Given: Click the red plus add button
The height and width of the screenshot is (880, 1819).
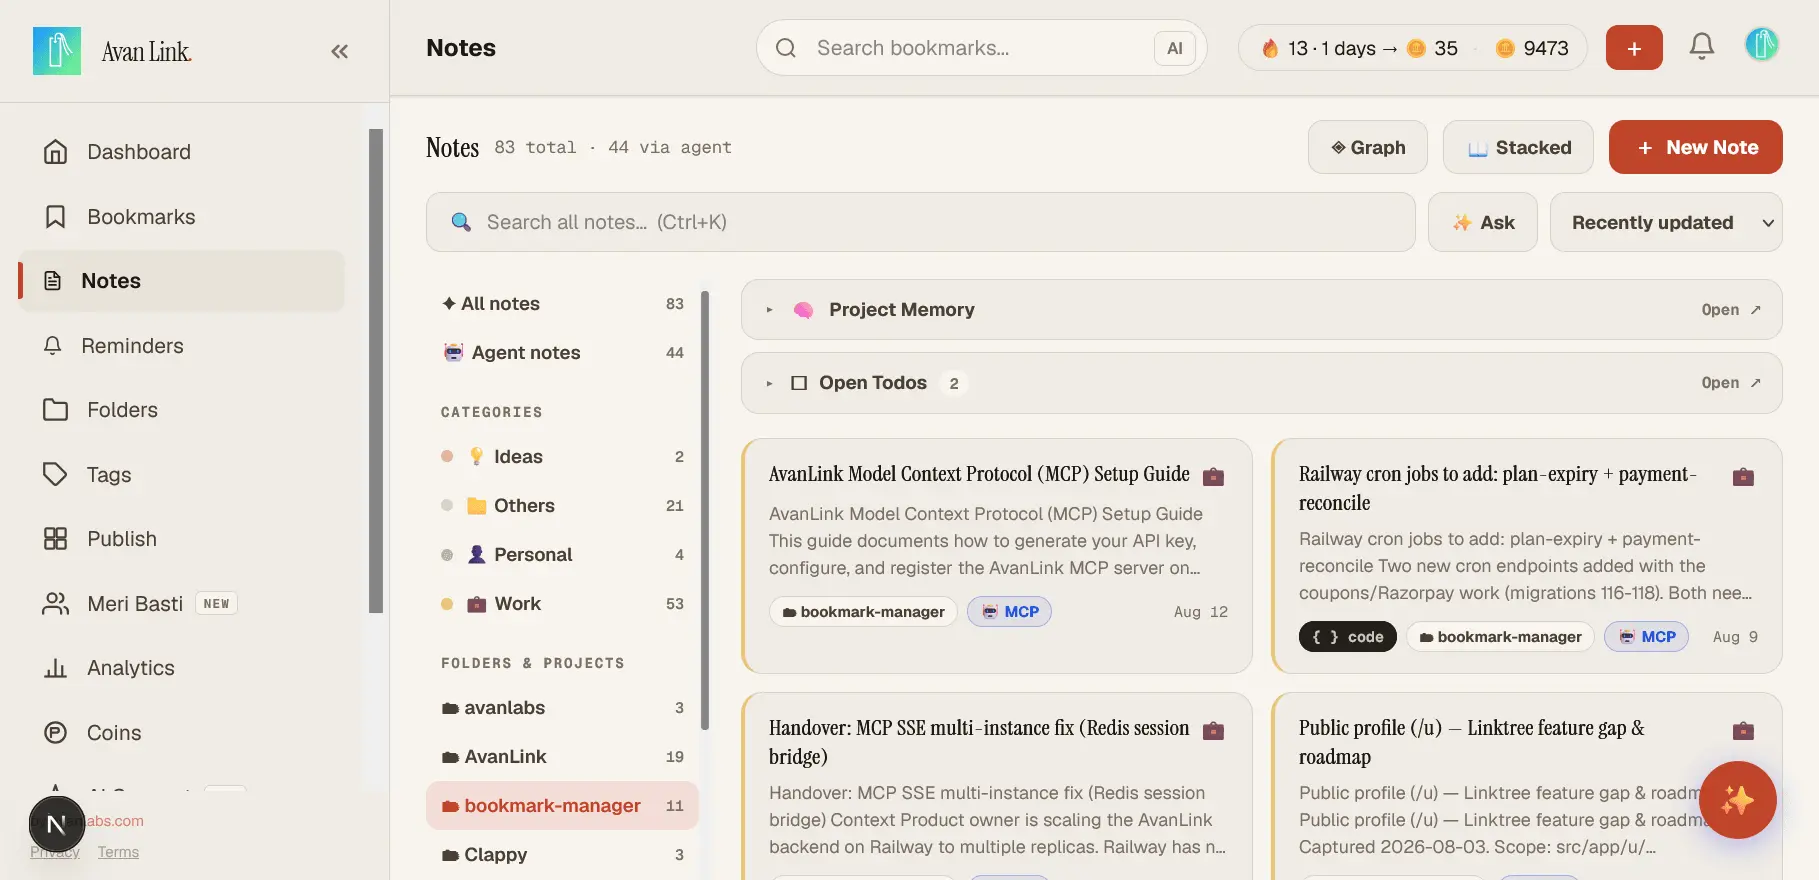Looking at the screenshot, I should pos(1634,48).
